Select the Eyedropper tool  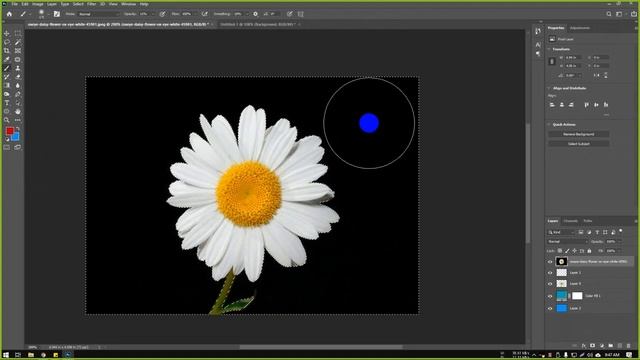click(x=7, y=60)
